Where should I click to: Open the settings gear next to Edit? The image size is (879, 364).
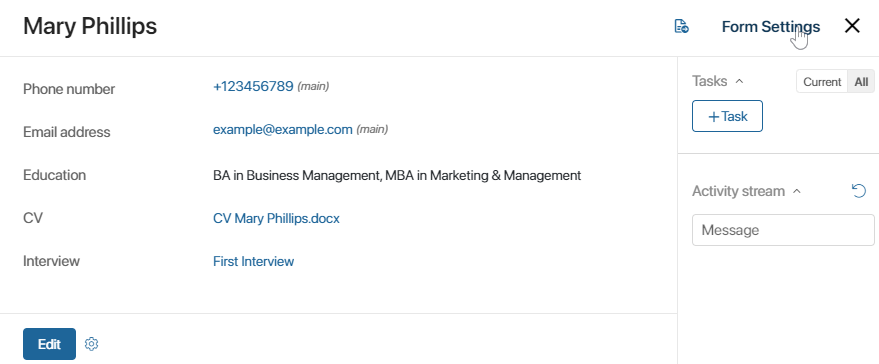point(91,344)
